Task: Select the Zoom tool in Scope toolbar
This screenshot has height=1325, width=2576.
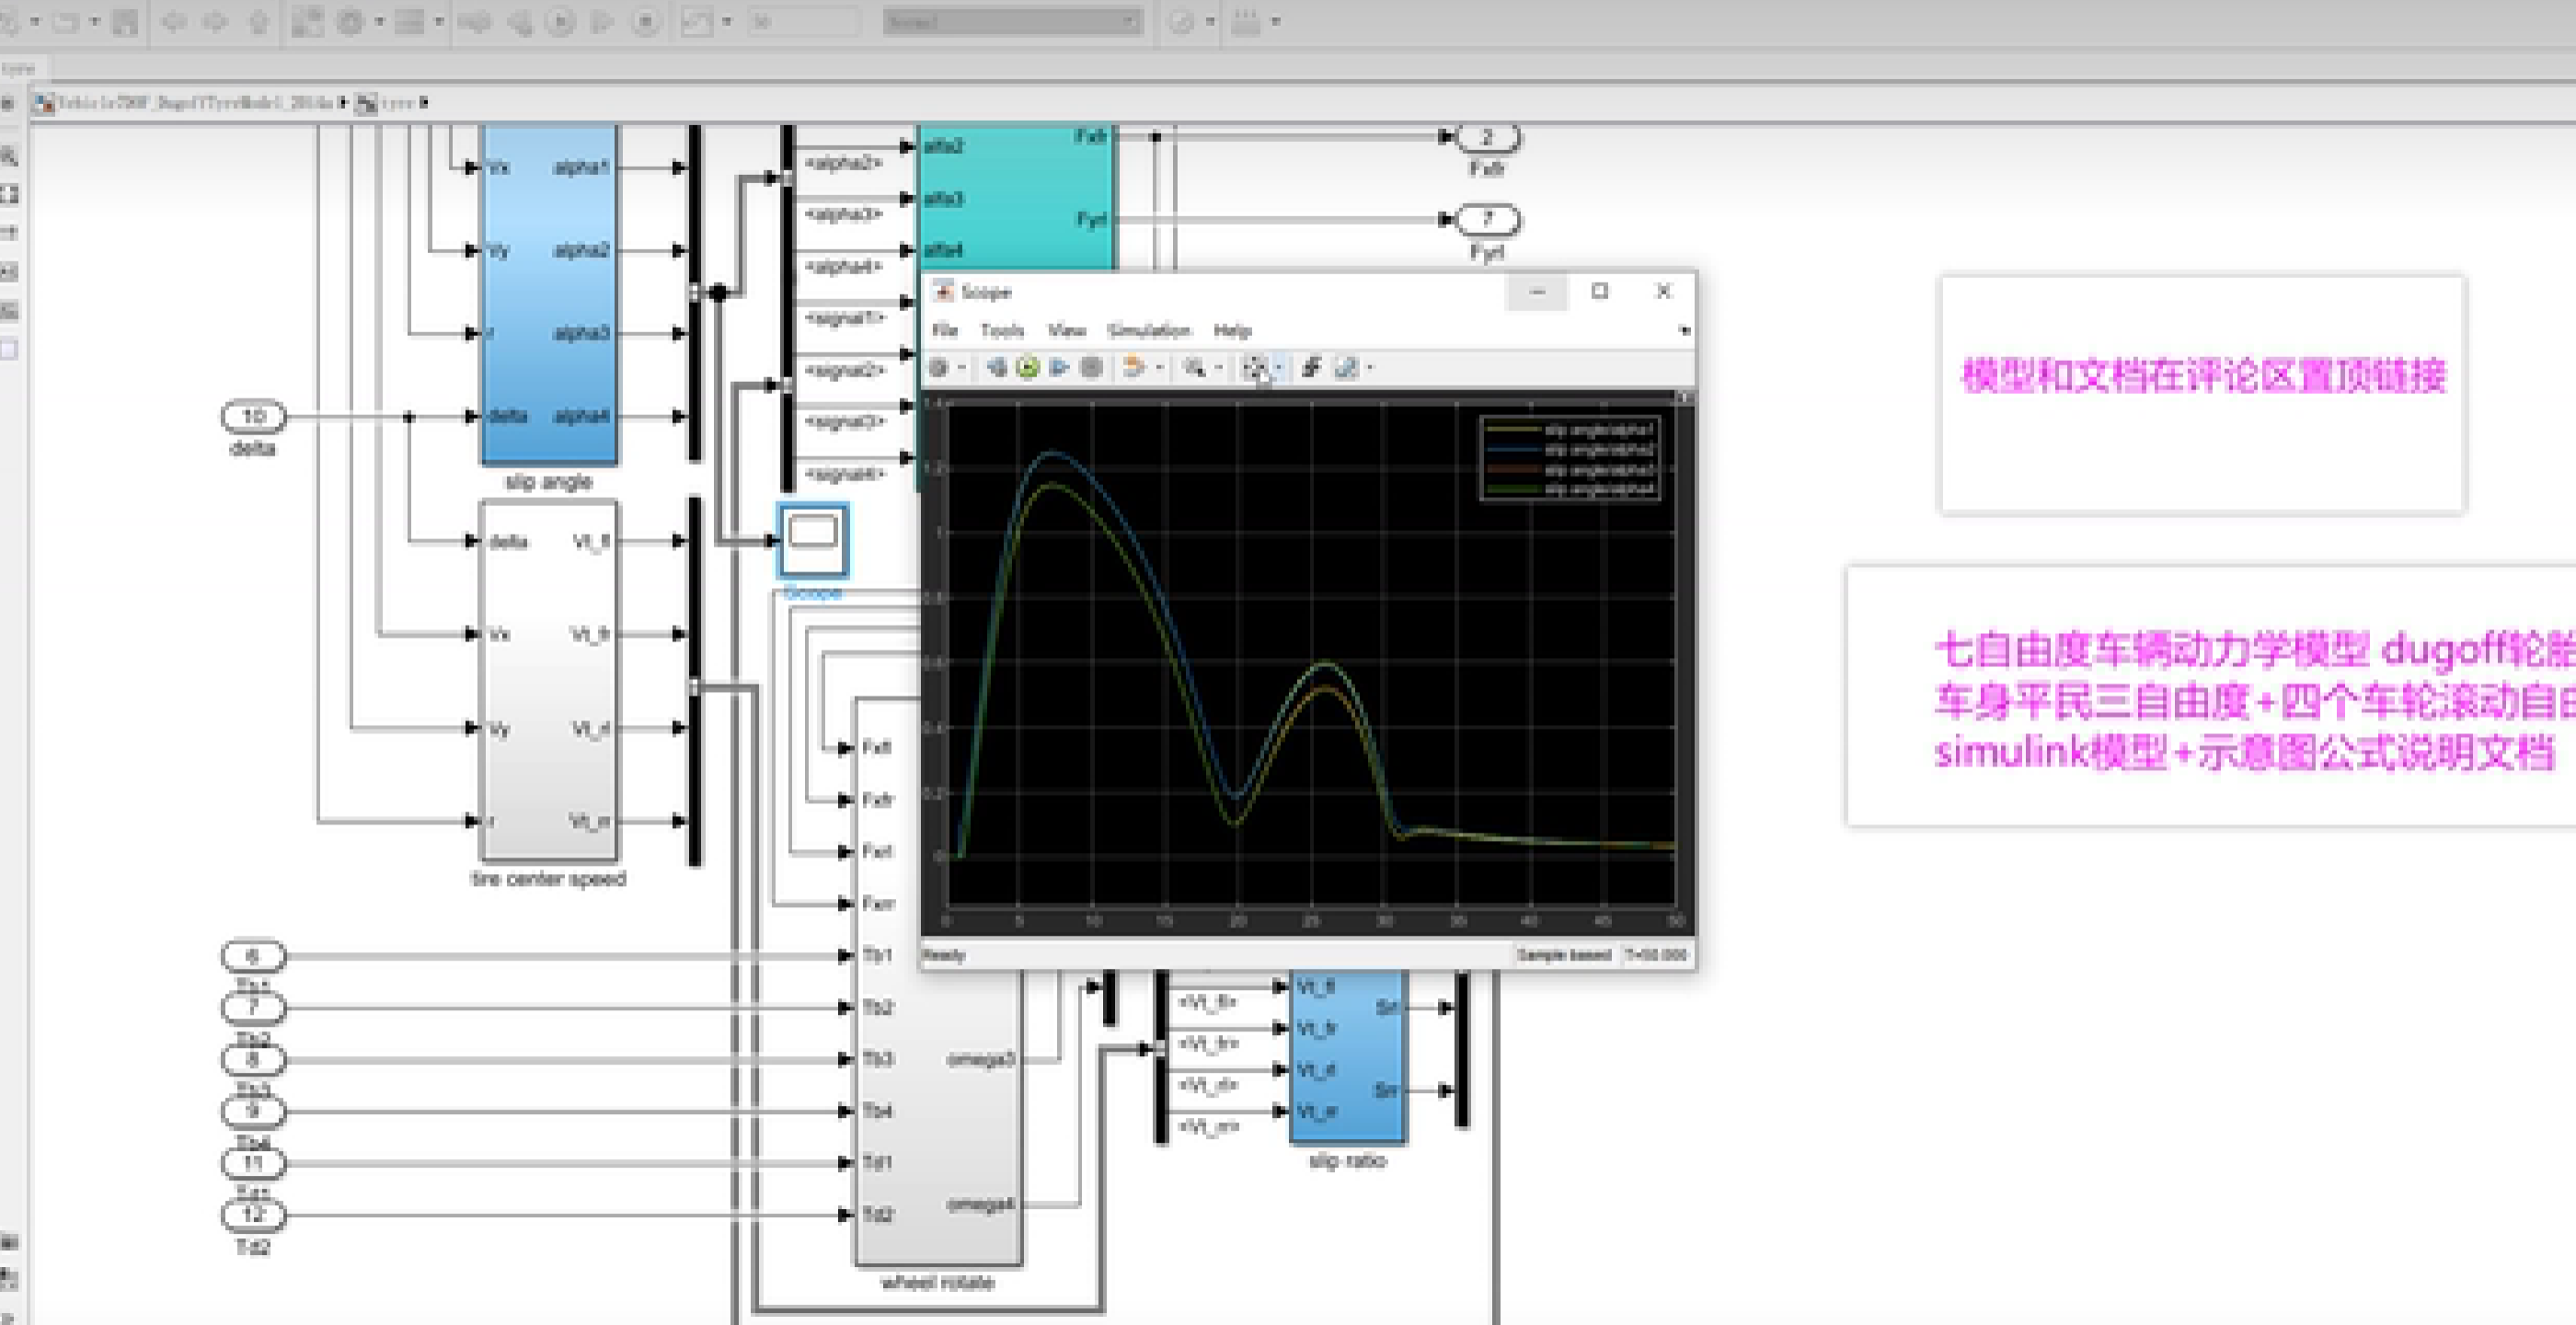Action: click(1194, 367)
